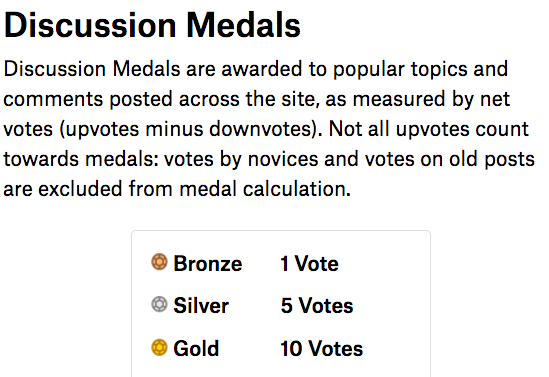Click the 'across the site' phrase
The height and width of the screenshot is (377, 549).
tap(249, 99)
